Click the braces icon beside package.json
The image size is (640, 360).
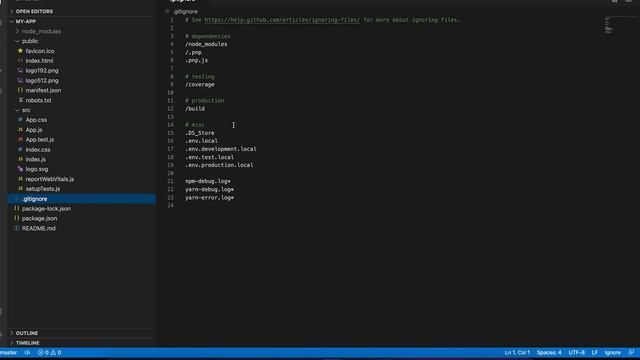(x=16, y=218)
